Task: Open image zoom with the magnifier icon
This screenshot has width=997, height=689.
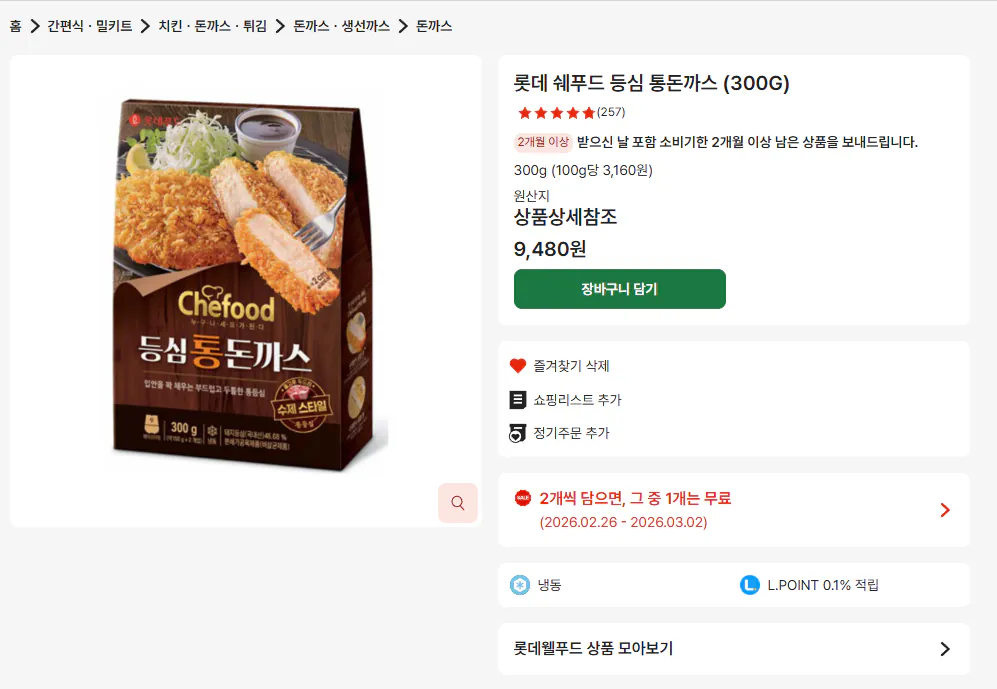Action: 458,503
